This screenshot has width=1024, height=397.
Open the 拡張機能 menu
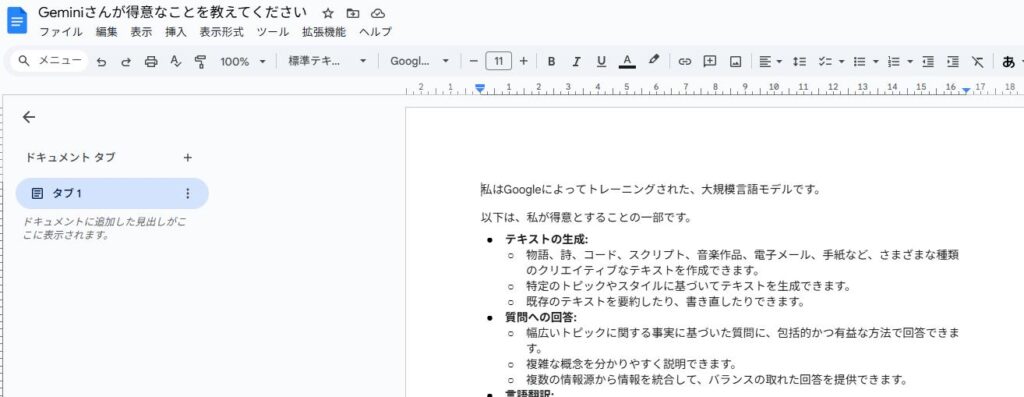point(324,32)
